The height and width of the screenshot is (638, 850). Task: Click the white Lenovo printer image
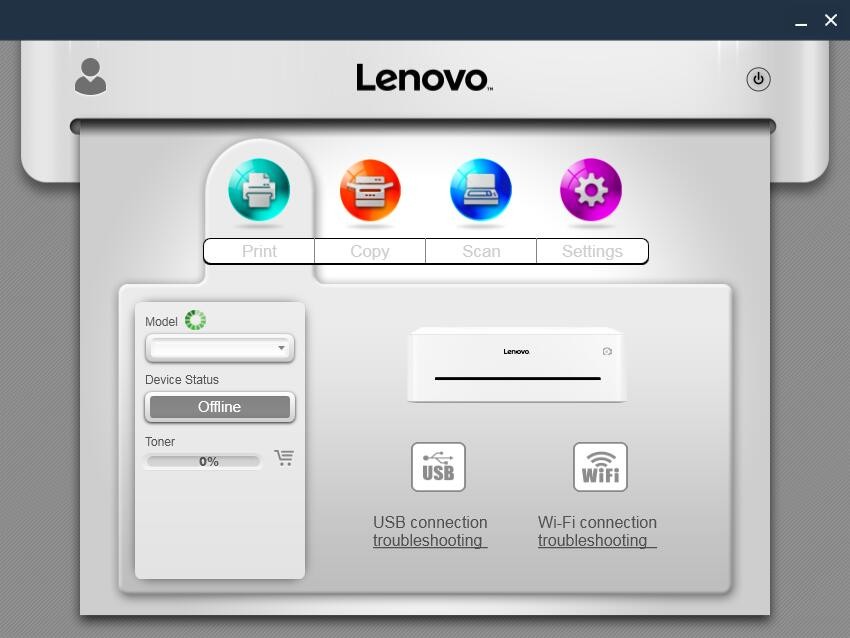click(x=516, y=365)
